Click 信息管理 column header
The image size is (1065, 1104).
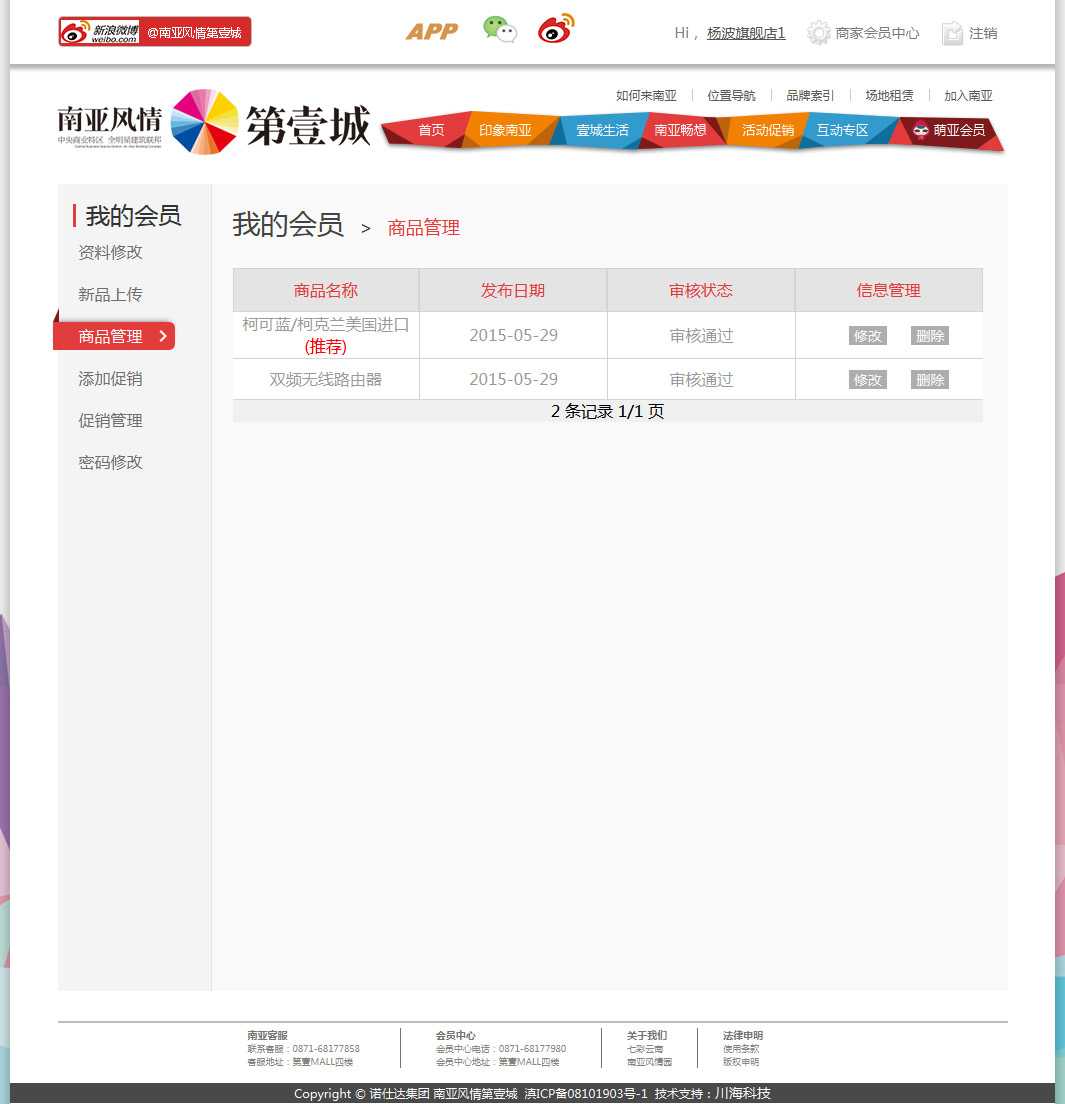[888, 290]
